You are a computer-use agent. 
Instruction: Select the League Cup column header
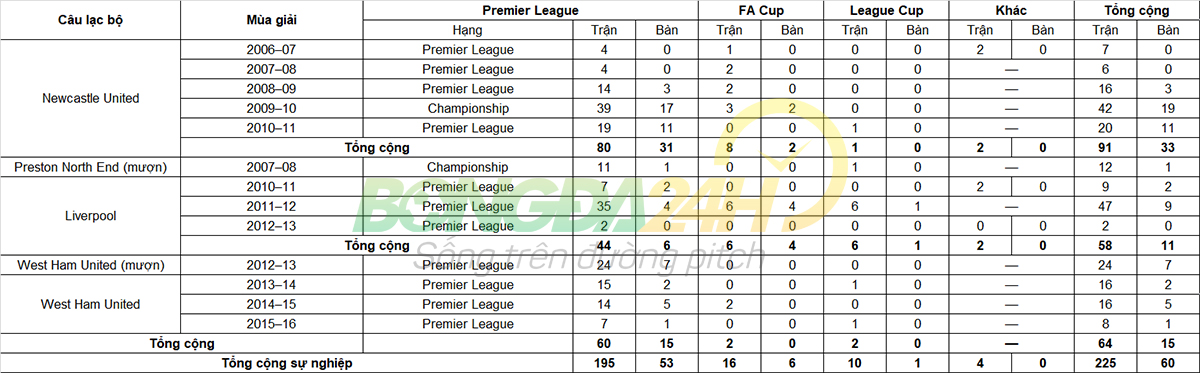(x=885, y=10)
